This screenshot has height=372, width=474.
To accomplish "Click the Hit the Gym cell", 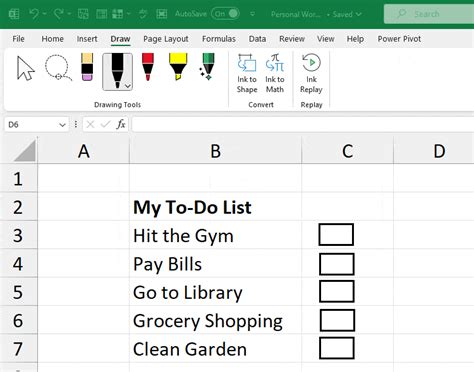I will (x=215, y=235).
